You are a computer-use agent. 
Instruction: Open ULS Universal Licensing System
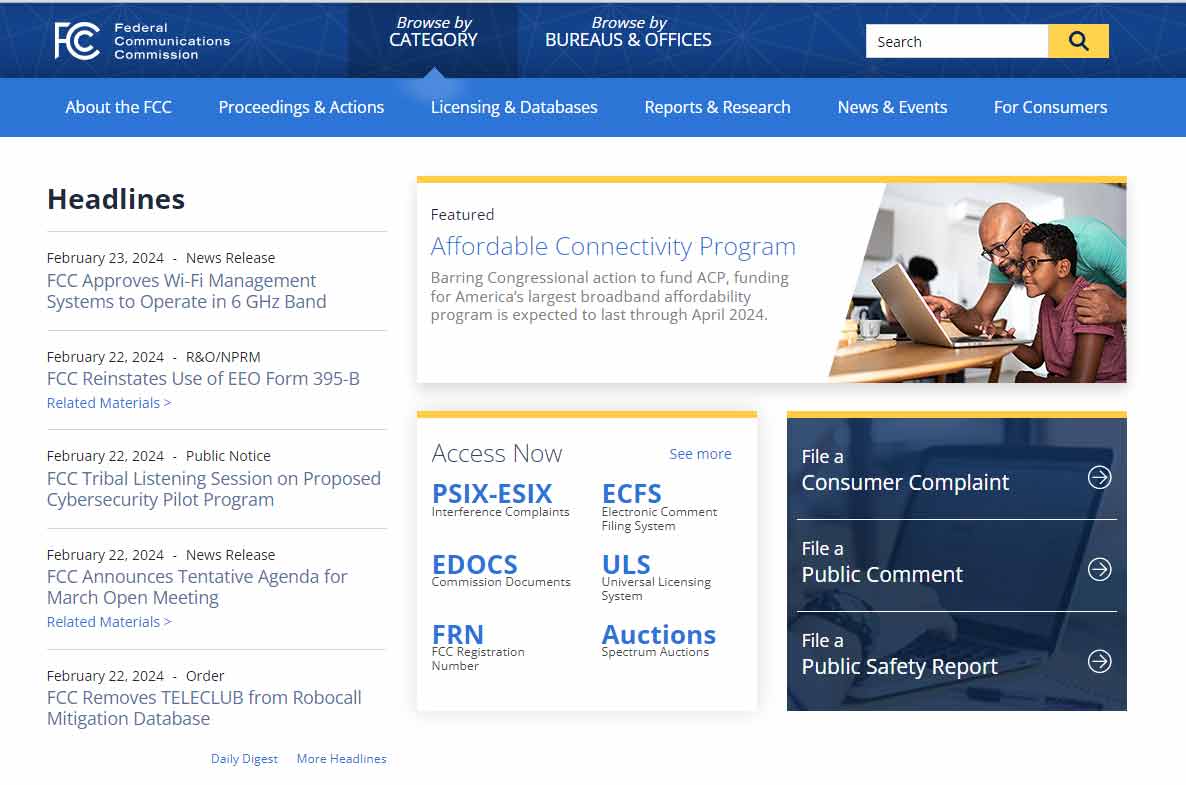click(x=657, y=577)
